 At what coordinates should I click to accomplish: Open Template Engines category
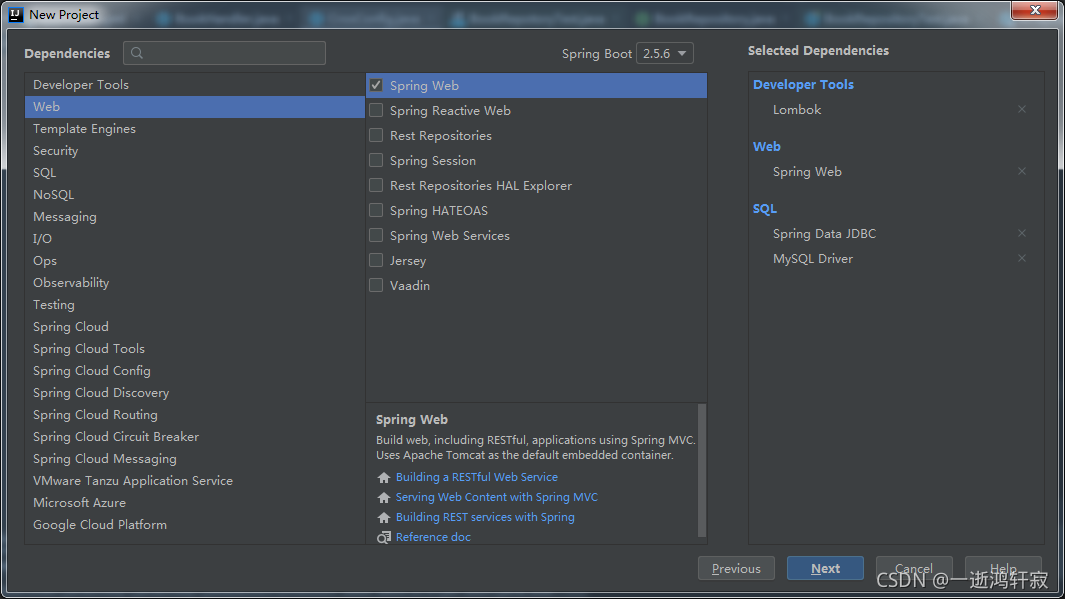(x=195, y=129)
